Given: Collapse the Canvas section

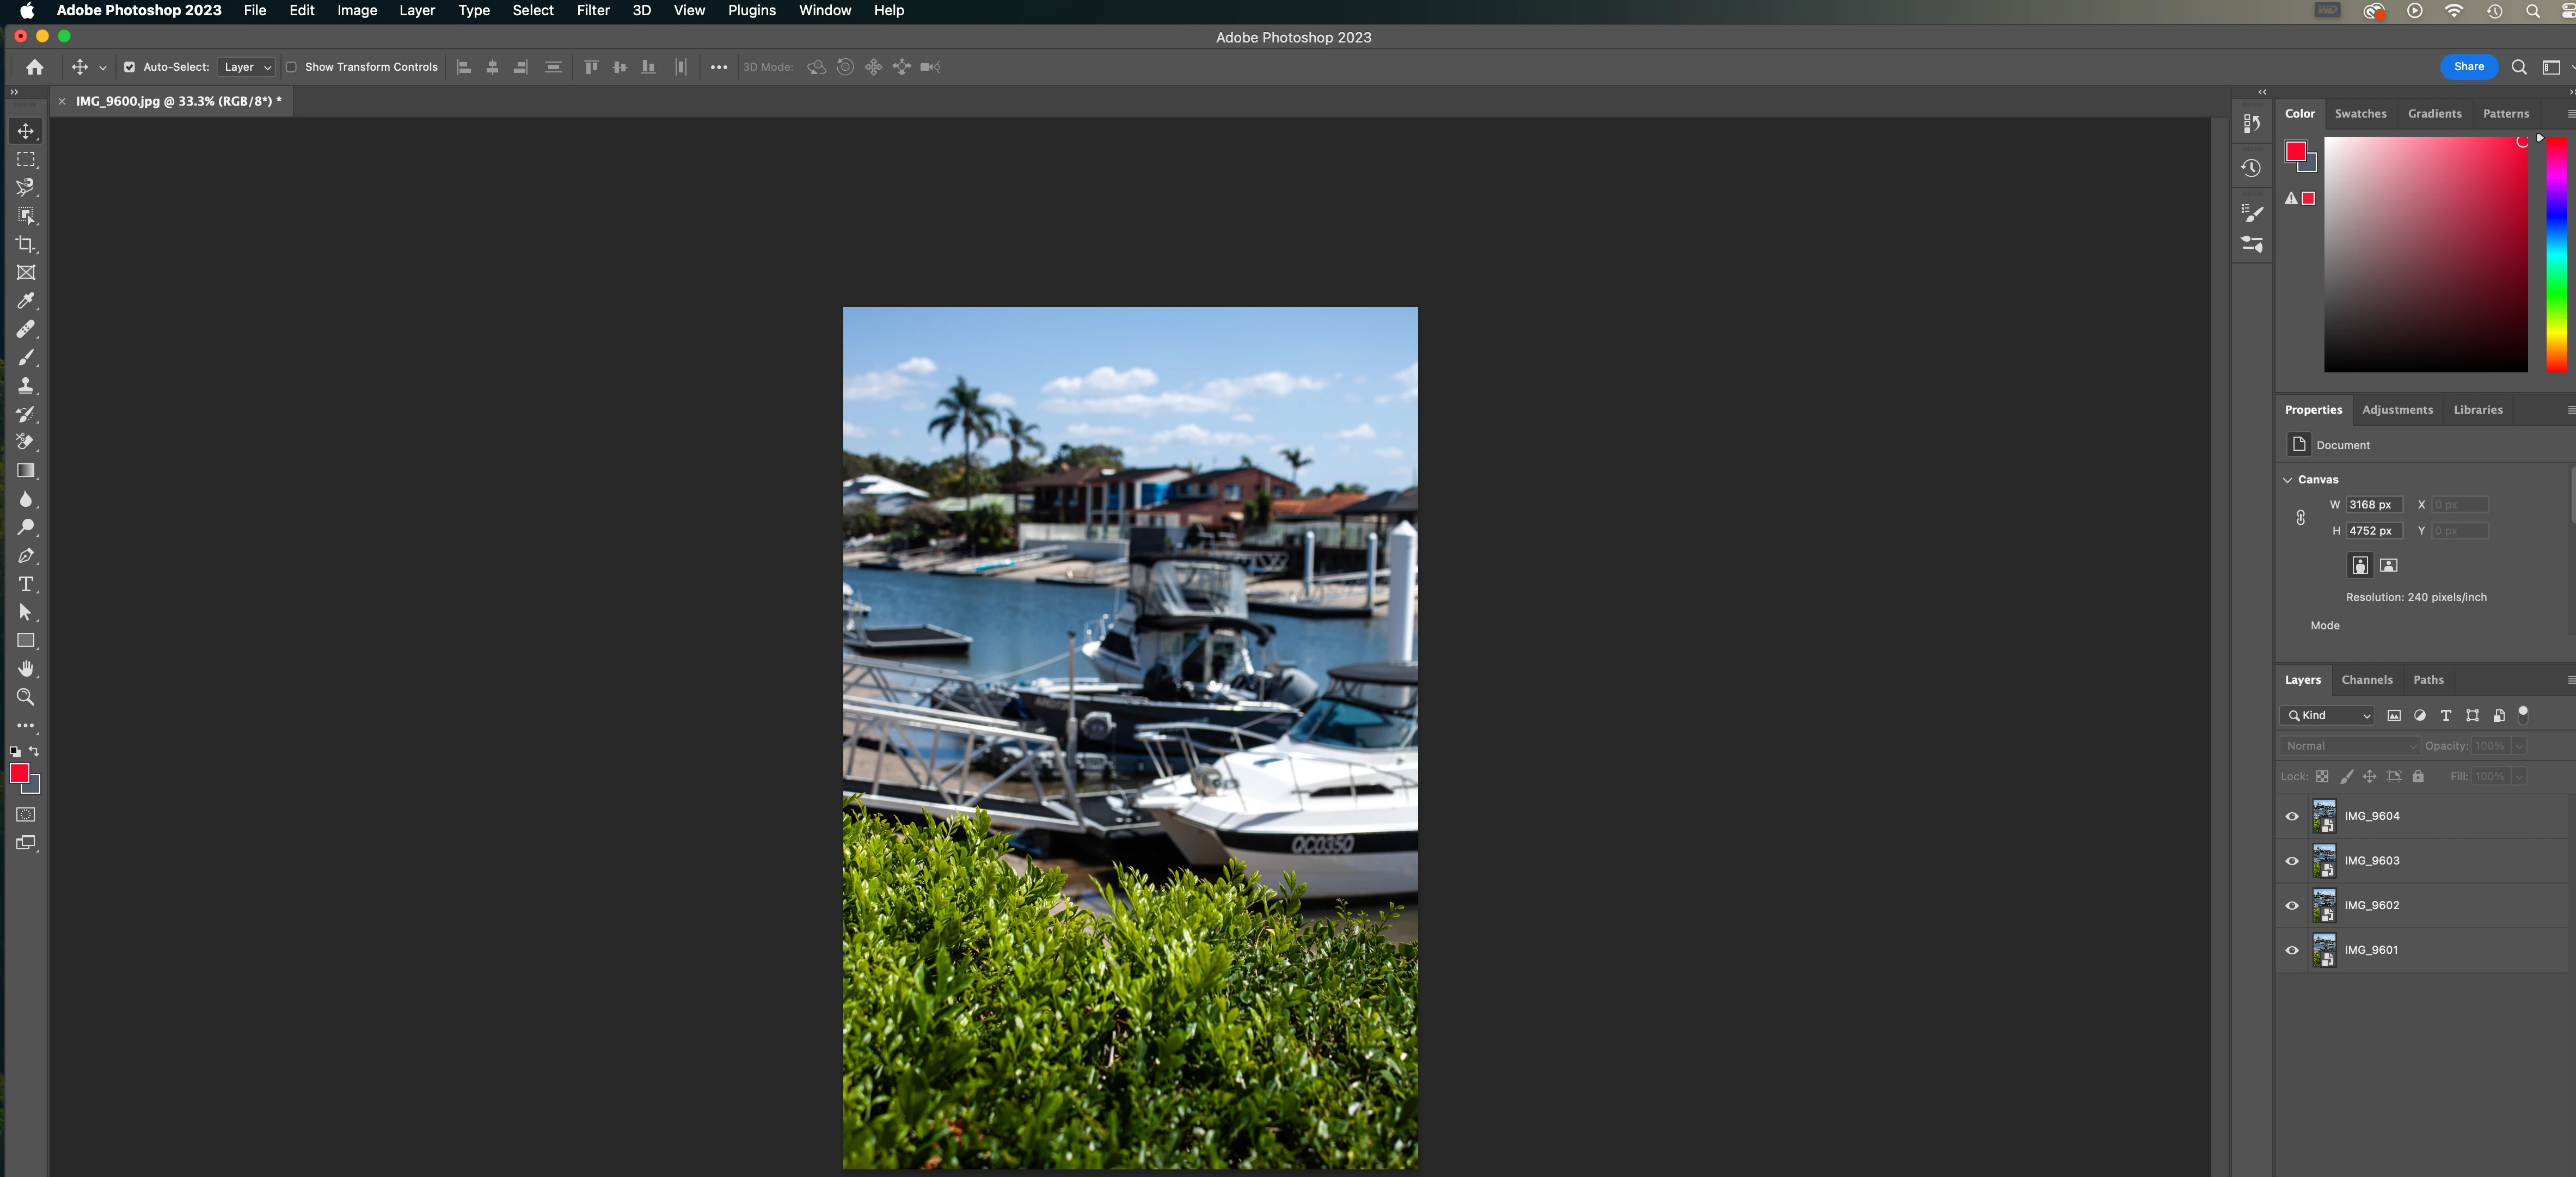Looking at the screenshot, I should [x=2287, y=480].
